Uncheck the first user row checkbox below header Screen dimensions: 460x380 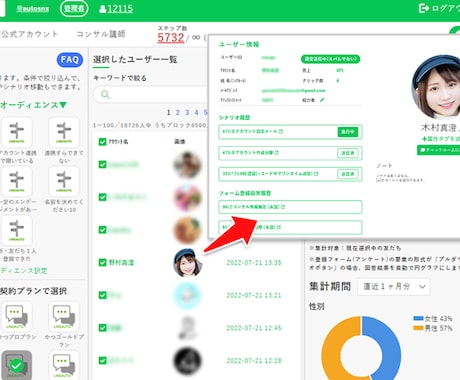[102, 164]
